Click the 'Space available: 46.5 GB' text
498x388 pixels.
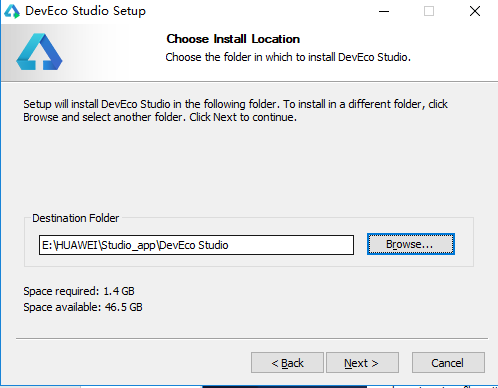pos(83,307)
